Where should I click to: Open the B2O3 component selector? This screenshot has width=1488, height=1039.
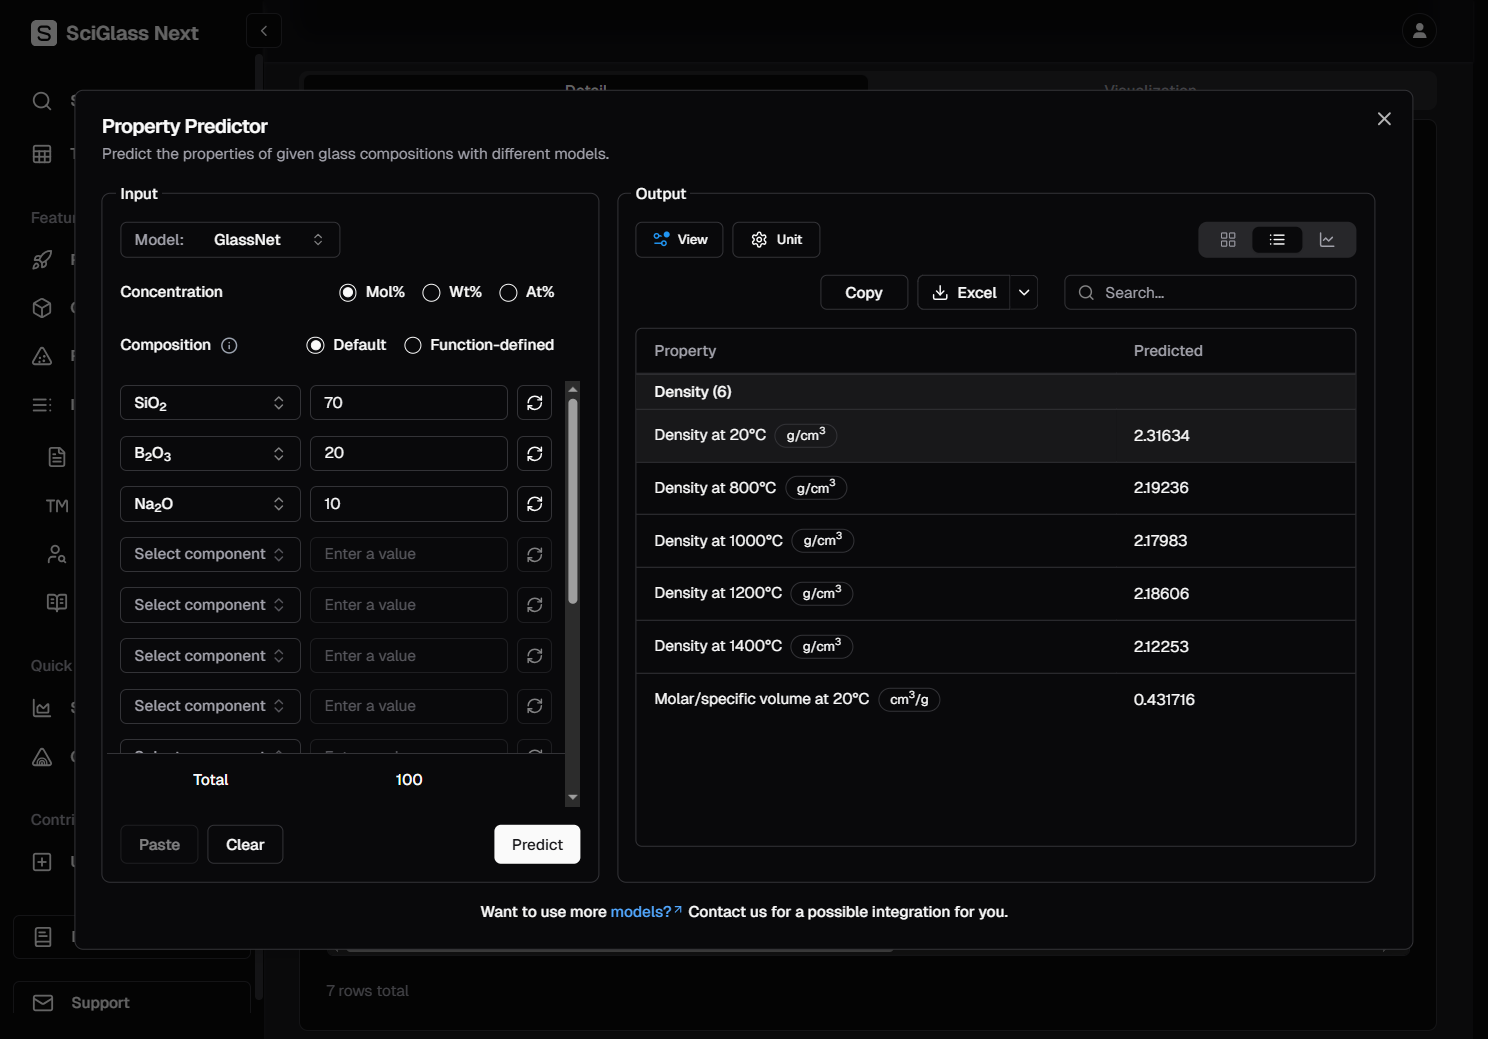(210, 454)
